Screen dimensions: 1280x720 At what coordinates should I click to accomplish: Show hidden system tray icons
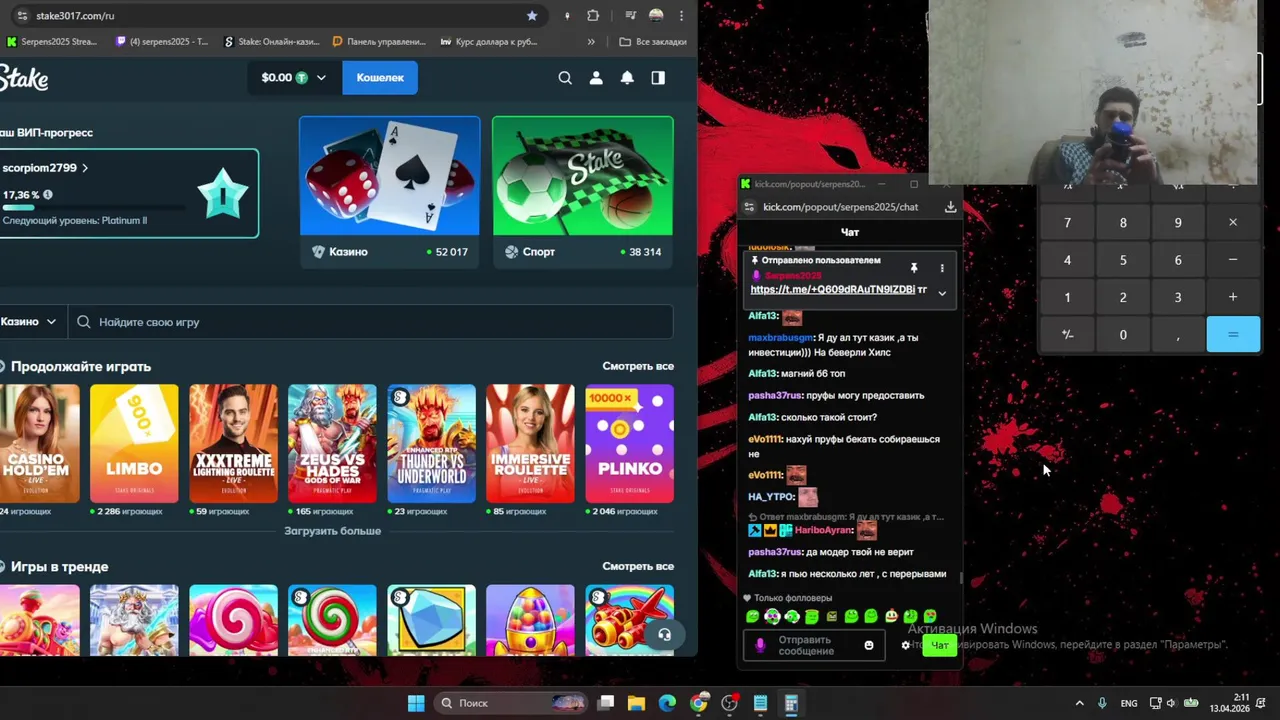click(1079, 703)
